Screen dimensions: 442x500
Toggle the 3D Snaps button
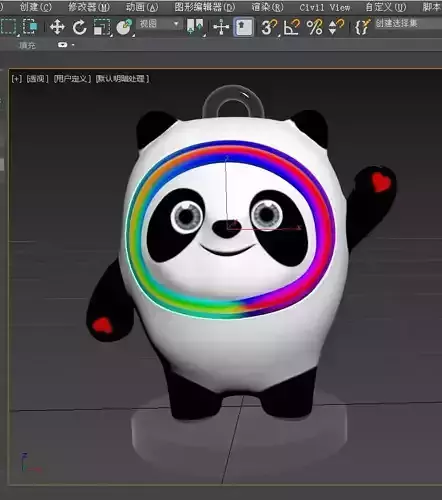click(269, 27)
